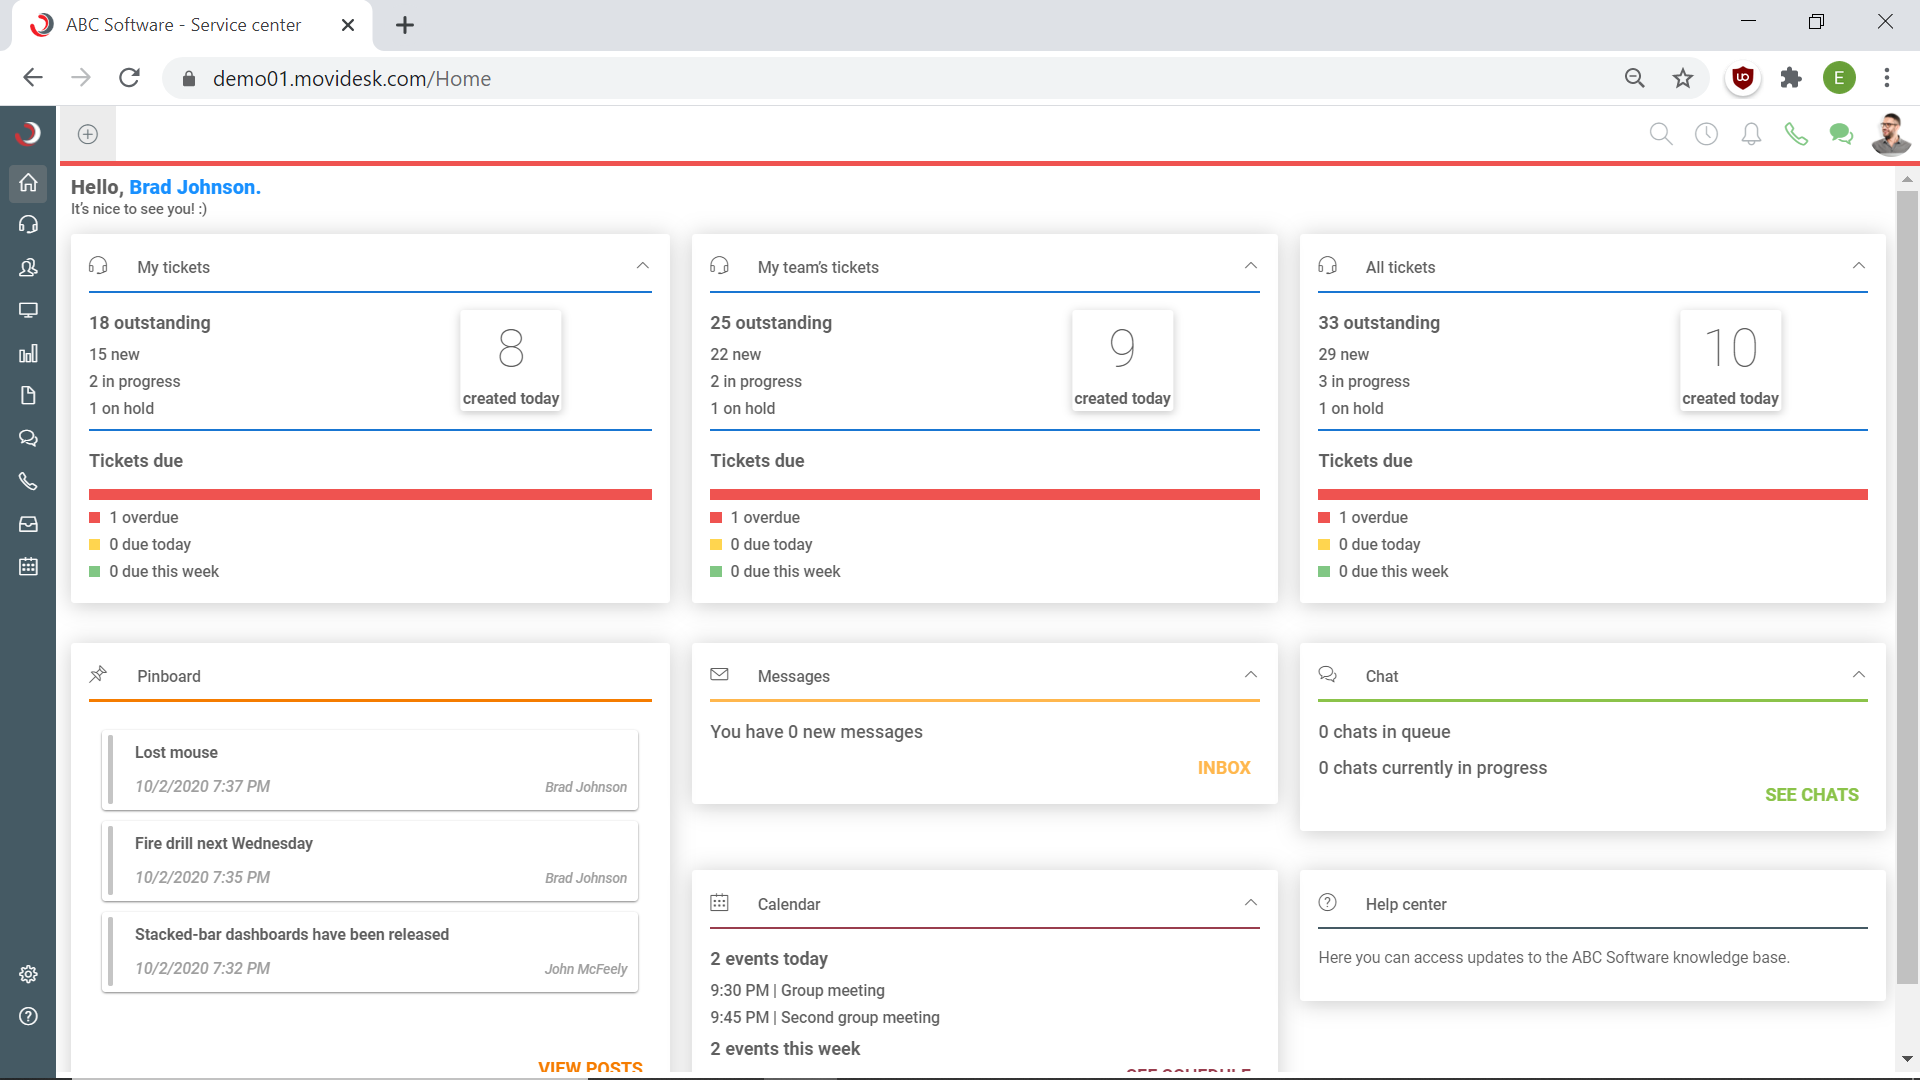Open the calendar icon in left sidebar
Image resolution: width=1920 pixels, height=1080 pixels.
click(28, 566)
